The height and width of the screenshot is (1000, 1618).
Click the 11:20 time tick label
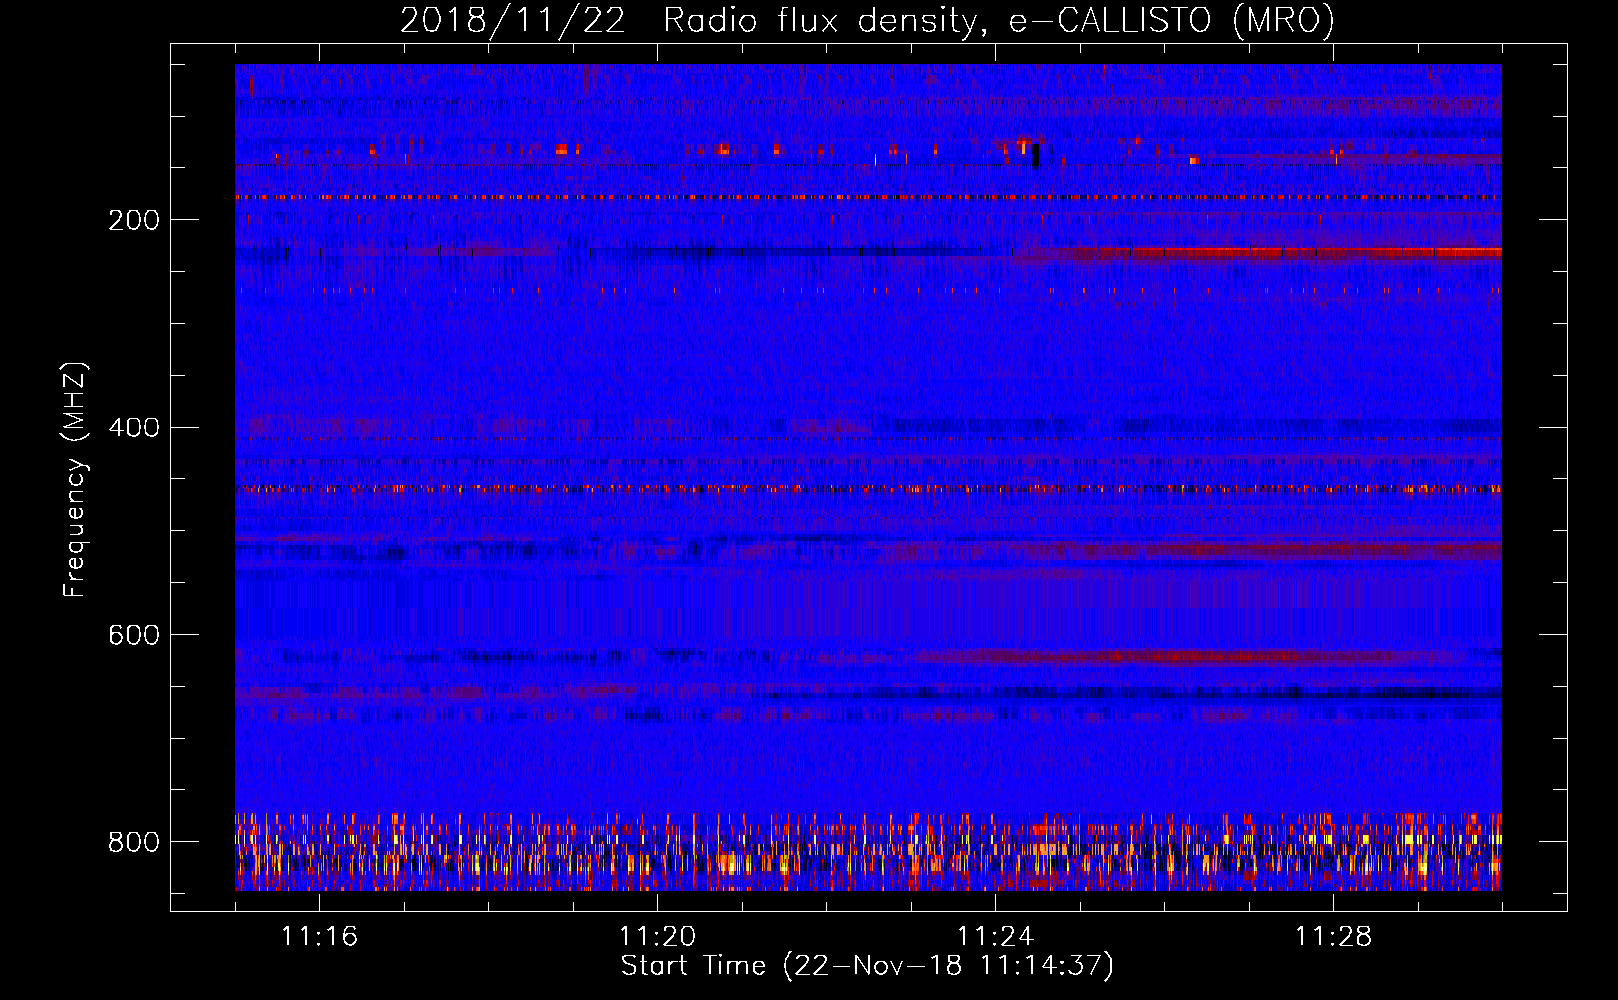657,937
